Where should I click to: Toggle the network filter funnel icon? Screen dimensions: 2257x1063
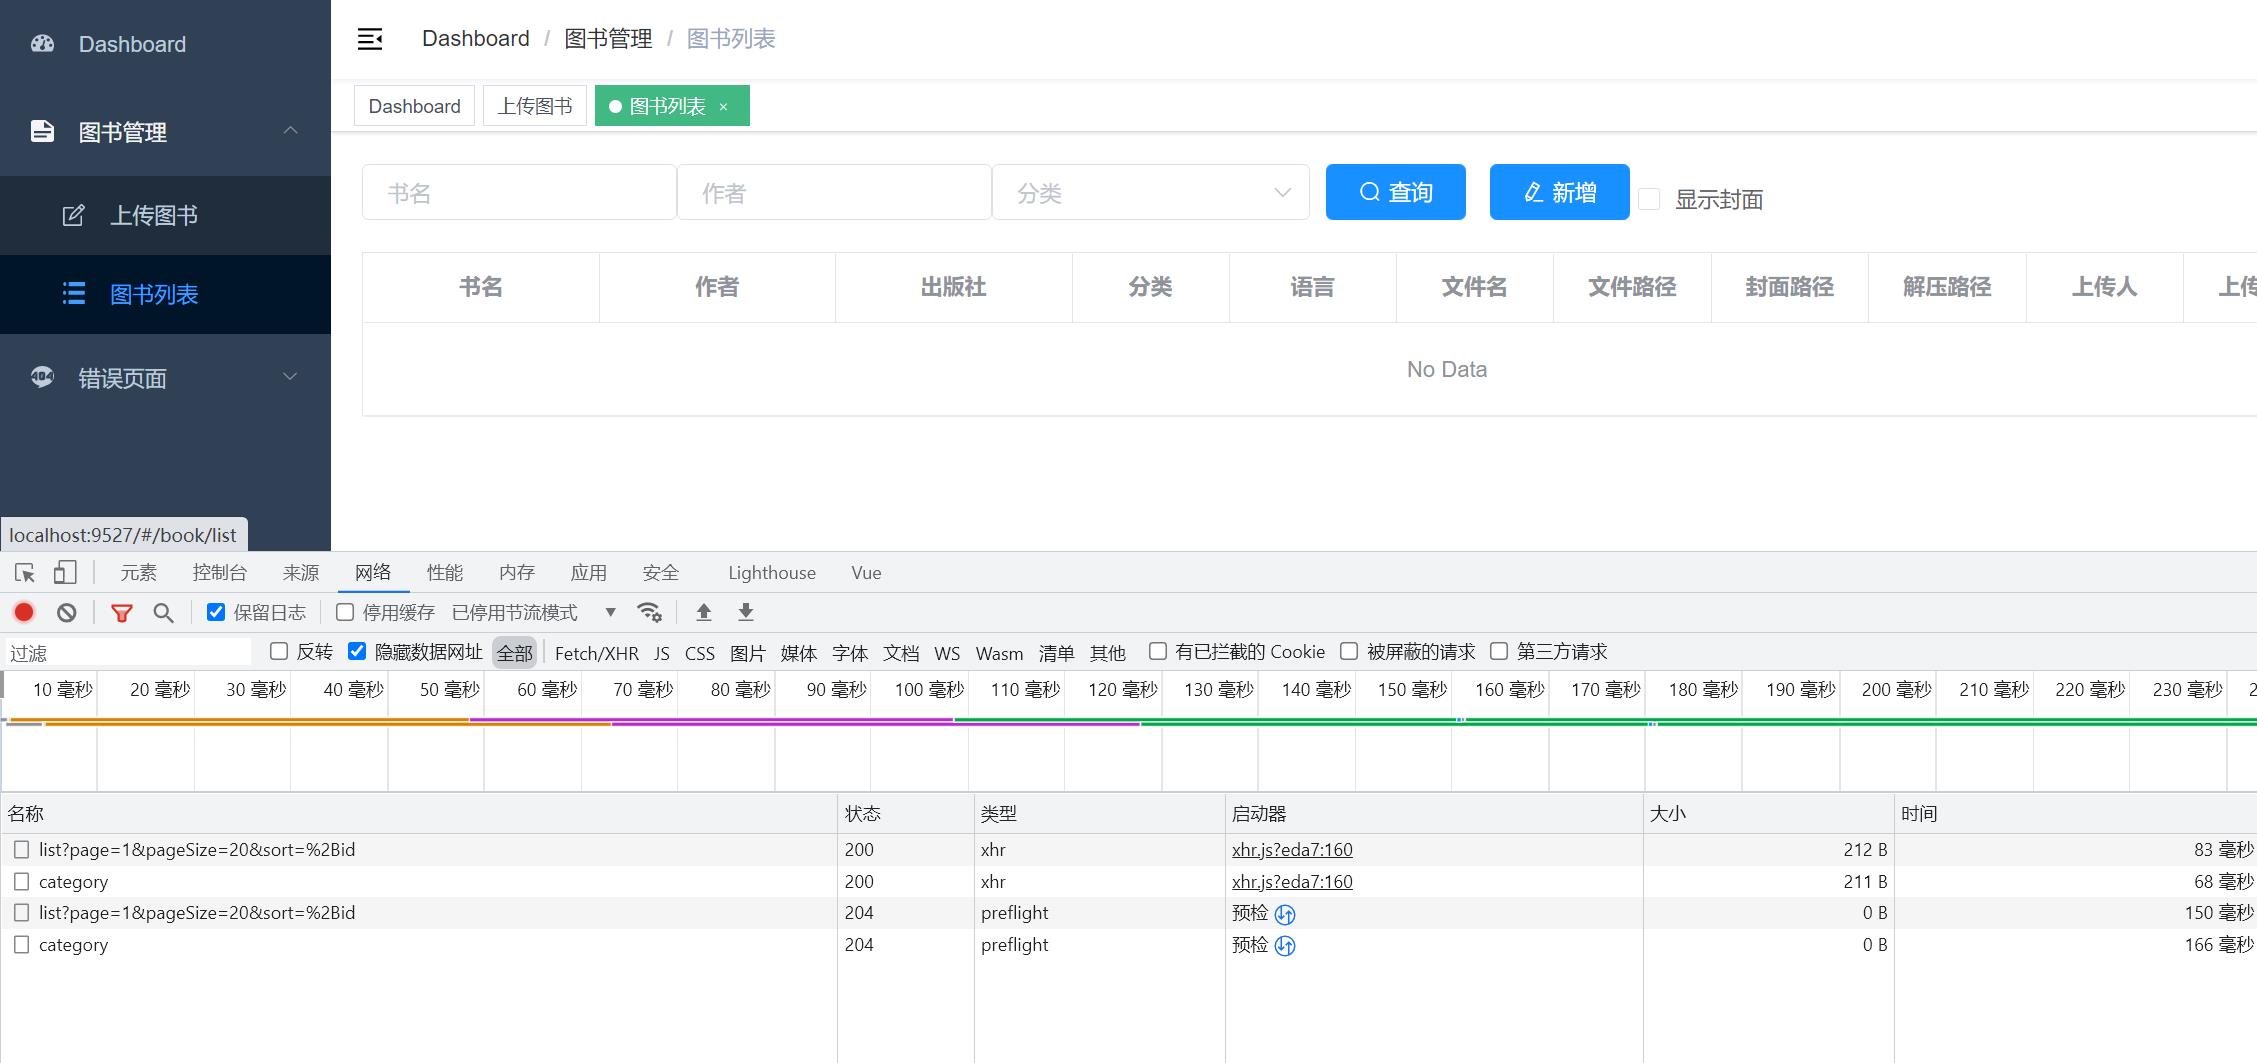coord(122,613)
